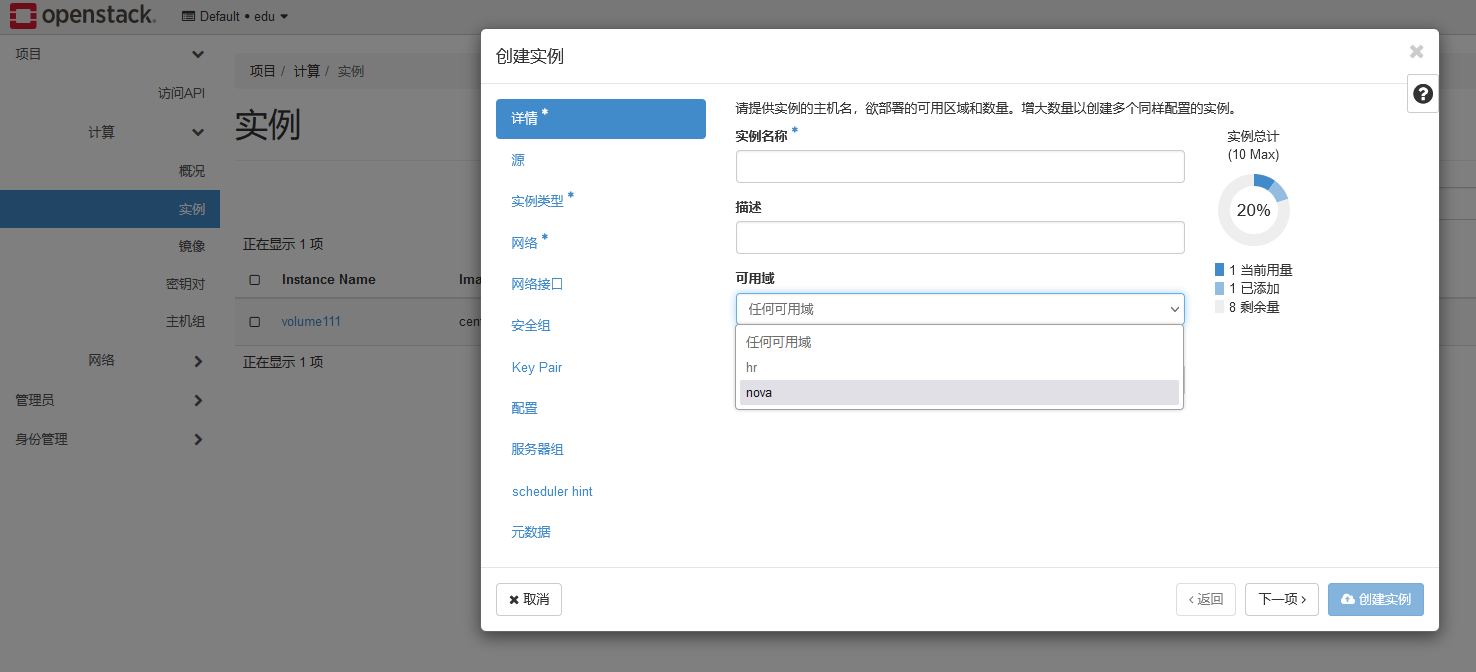Open the Default edu project dropdown

click(235, 16)
